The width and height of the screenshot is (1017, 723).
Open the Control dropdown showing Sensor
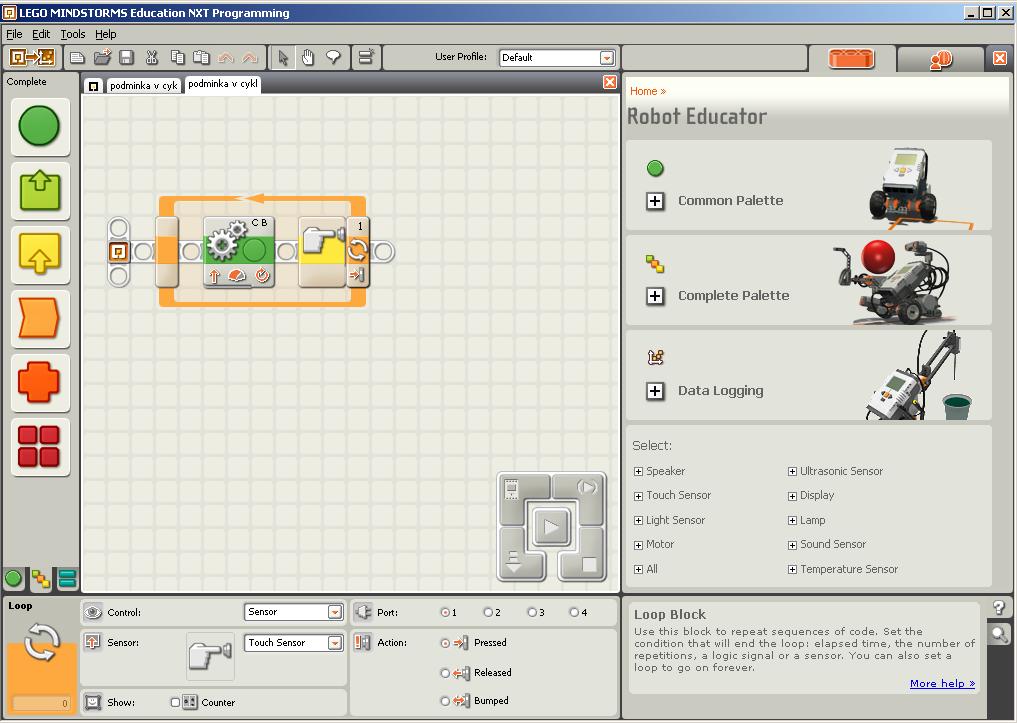click(x=294, y=612)
